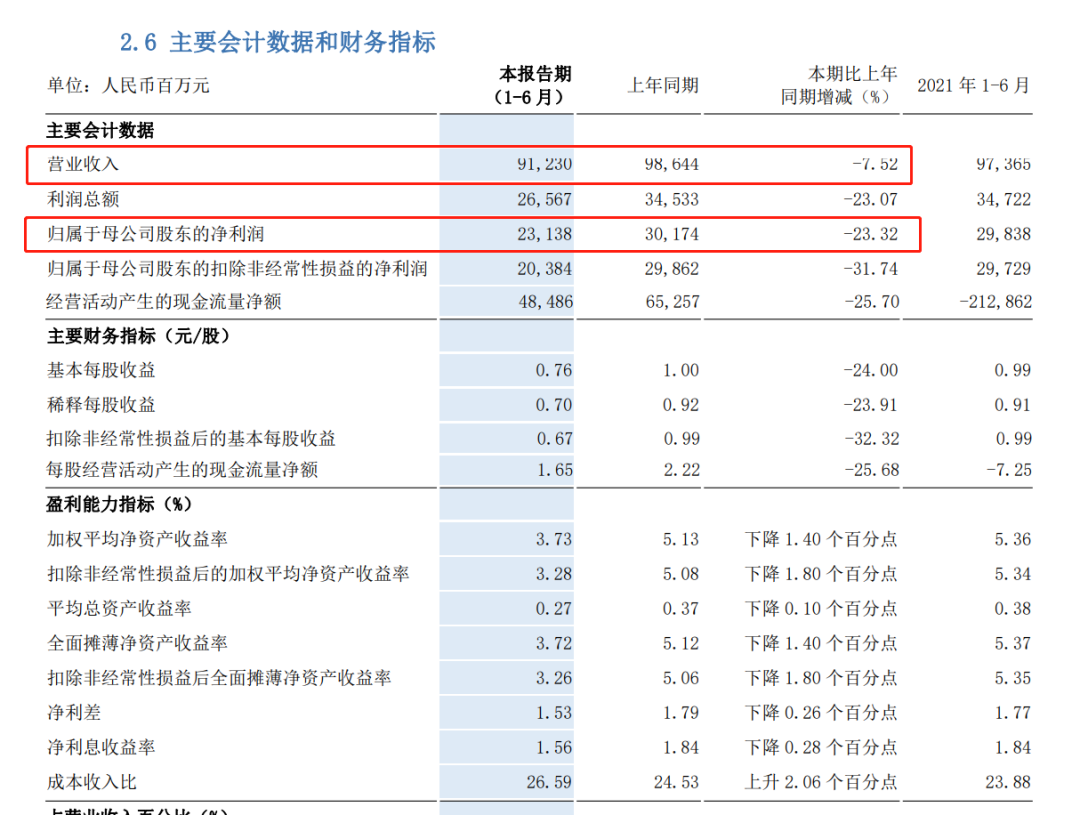Viewport: 1080px width, 815px height.
Task: Click the 扣除非经常性损益后全面摊薄净资产收益率 label
Action: coord(219,678)
